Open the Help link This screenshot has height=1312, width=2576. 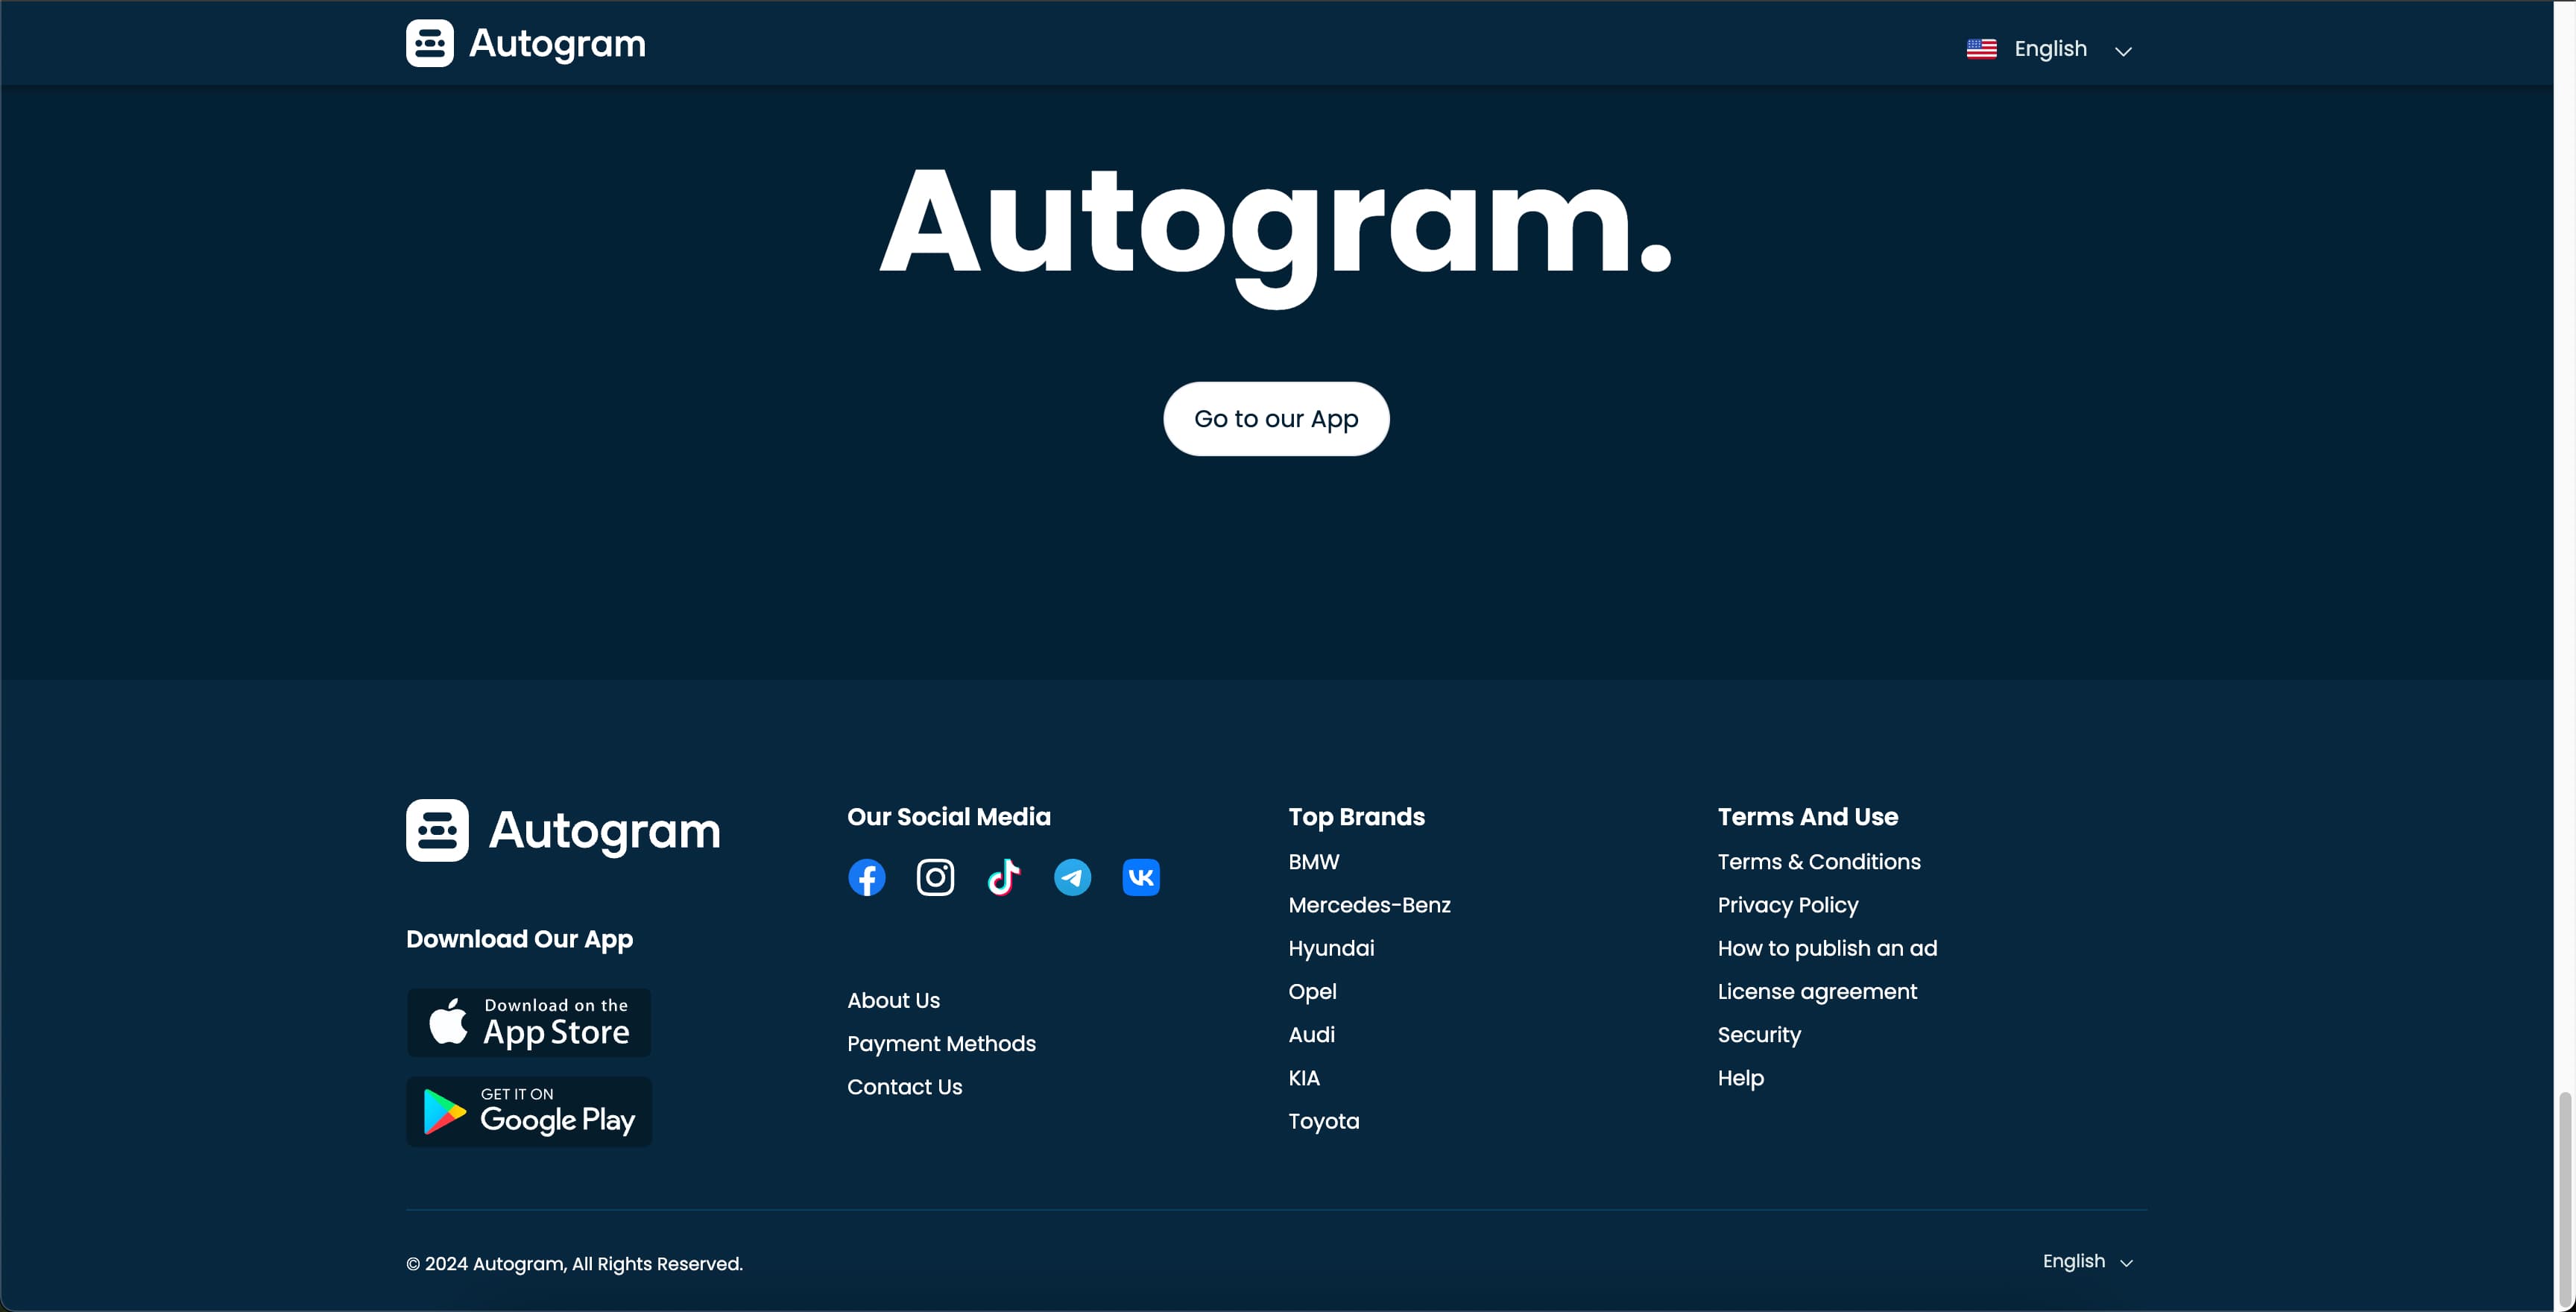click(x=1740, y=1078)
